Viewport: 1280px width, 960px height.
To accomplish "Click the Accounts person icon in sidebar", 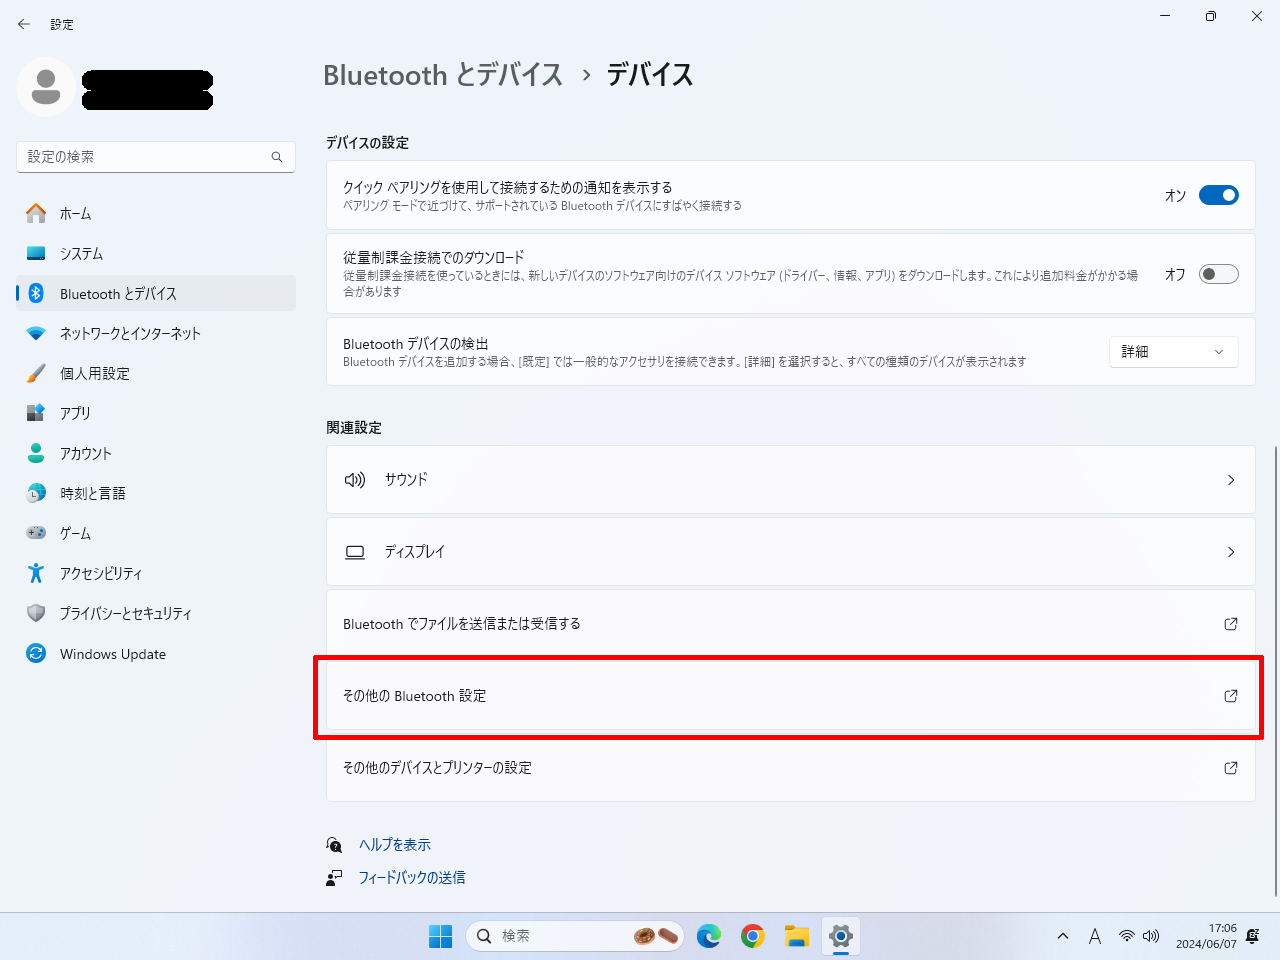I will click(x=36, y=453).
